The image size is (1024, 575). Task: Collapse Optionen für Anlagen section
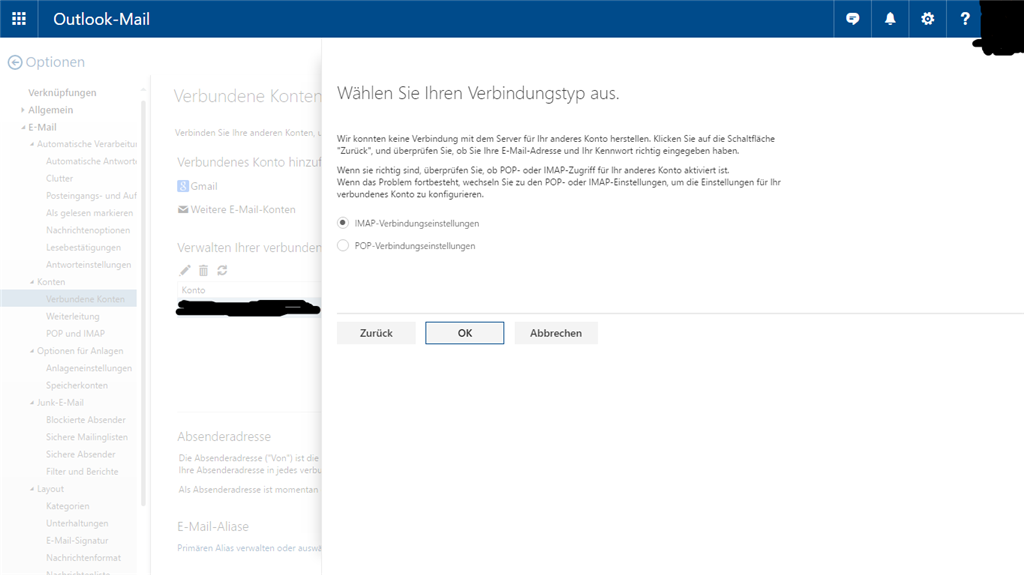pyautogui.click(x=32, y=351)
